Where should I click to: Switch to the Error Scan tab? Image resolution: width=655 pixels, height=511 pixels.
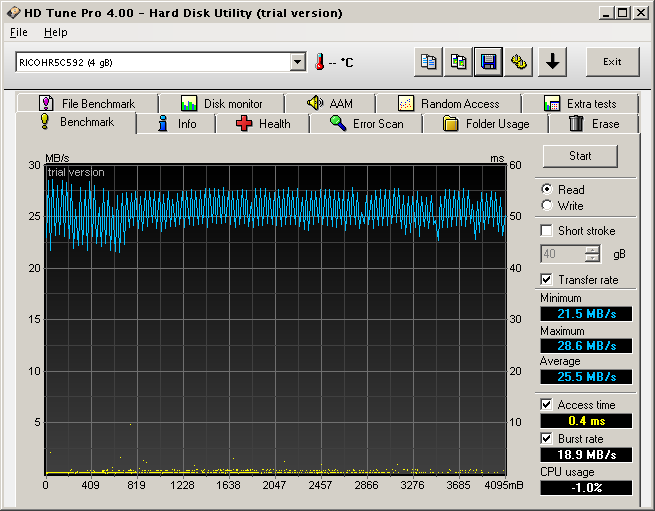pos(366,124)
